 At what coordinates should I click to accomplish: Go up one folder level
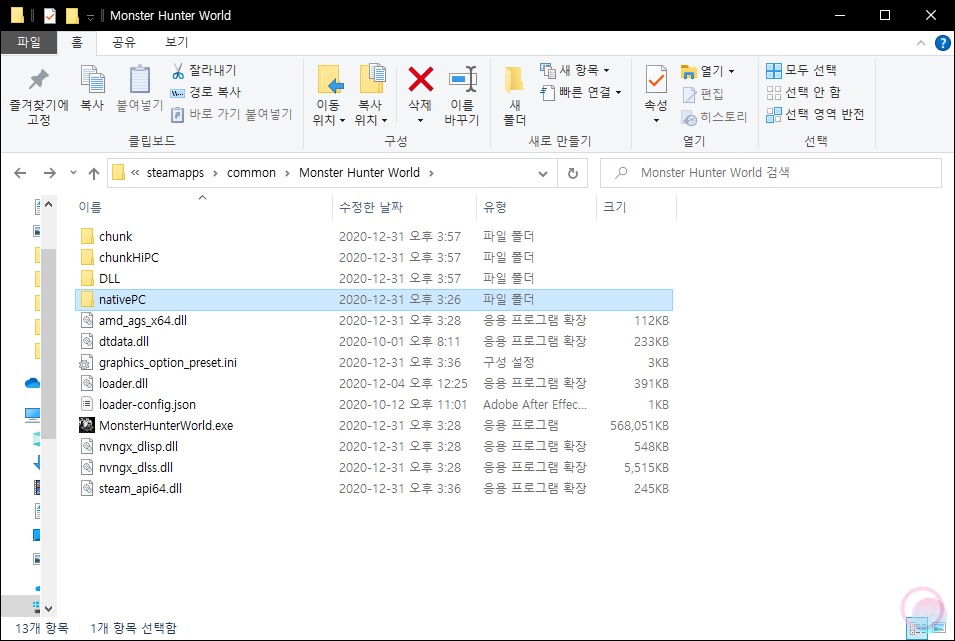point(94,174)
